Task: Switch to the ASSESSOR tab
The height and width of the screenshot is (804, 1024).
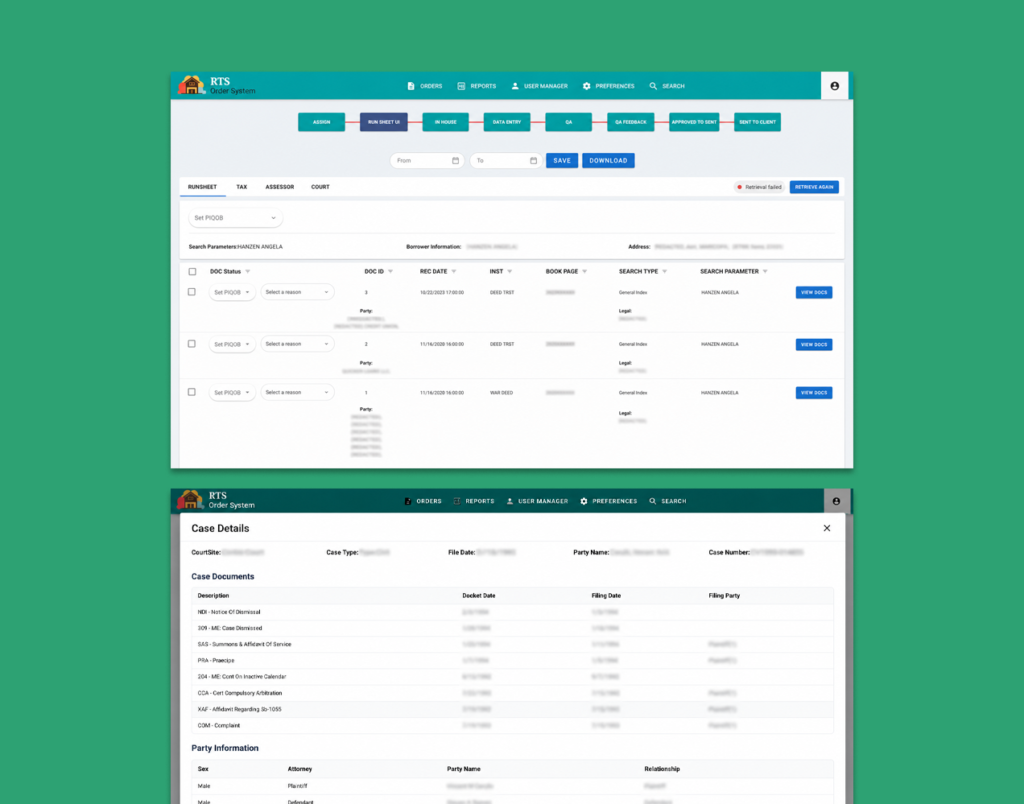Action: (280, 187)
